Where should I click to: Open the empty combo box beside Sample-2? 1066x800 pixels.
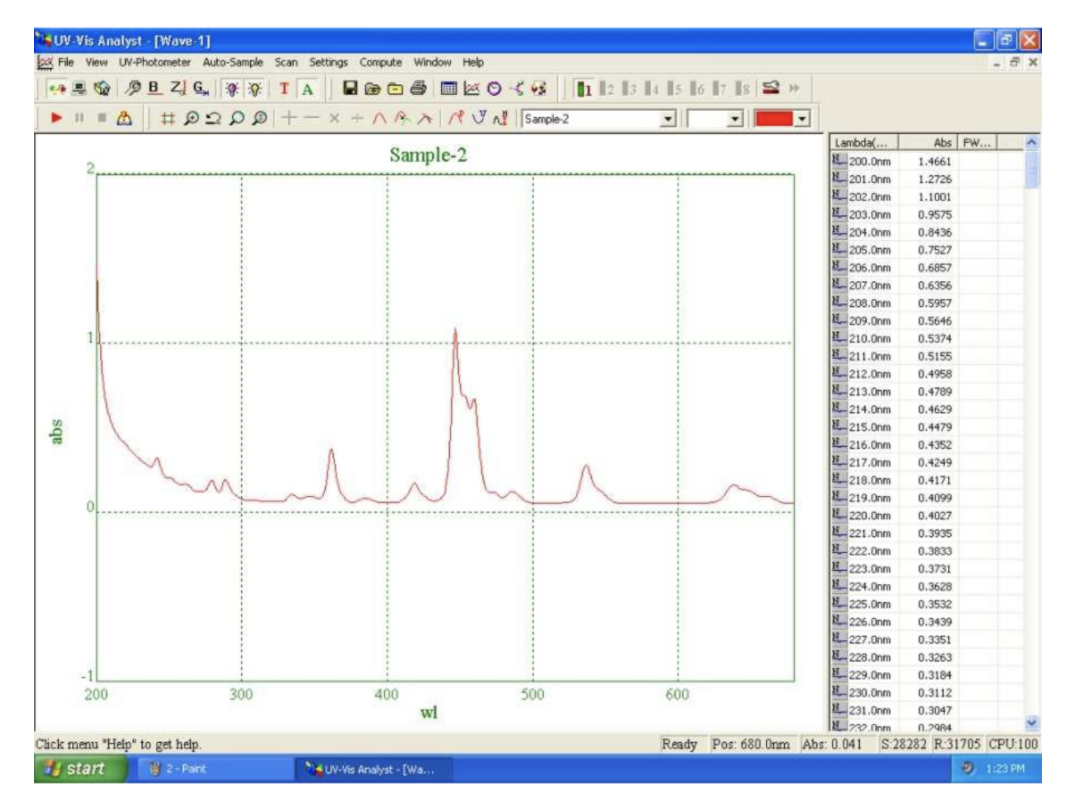coord(734,119)
